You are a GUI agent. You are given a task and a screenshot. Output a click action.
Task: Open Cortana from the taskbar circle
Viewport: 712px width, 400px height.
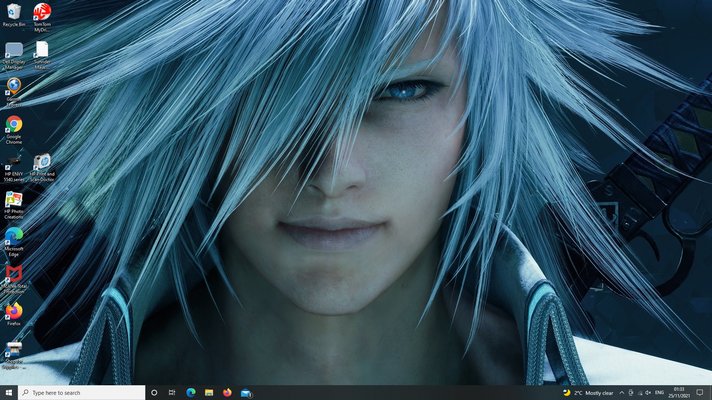coord(154,393)
